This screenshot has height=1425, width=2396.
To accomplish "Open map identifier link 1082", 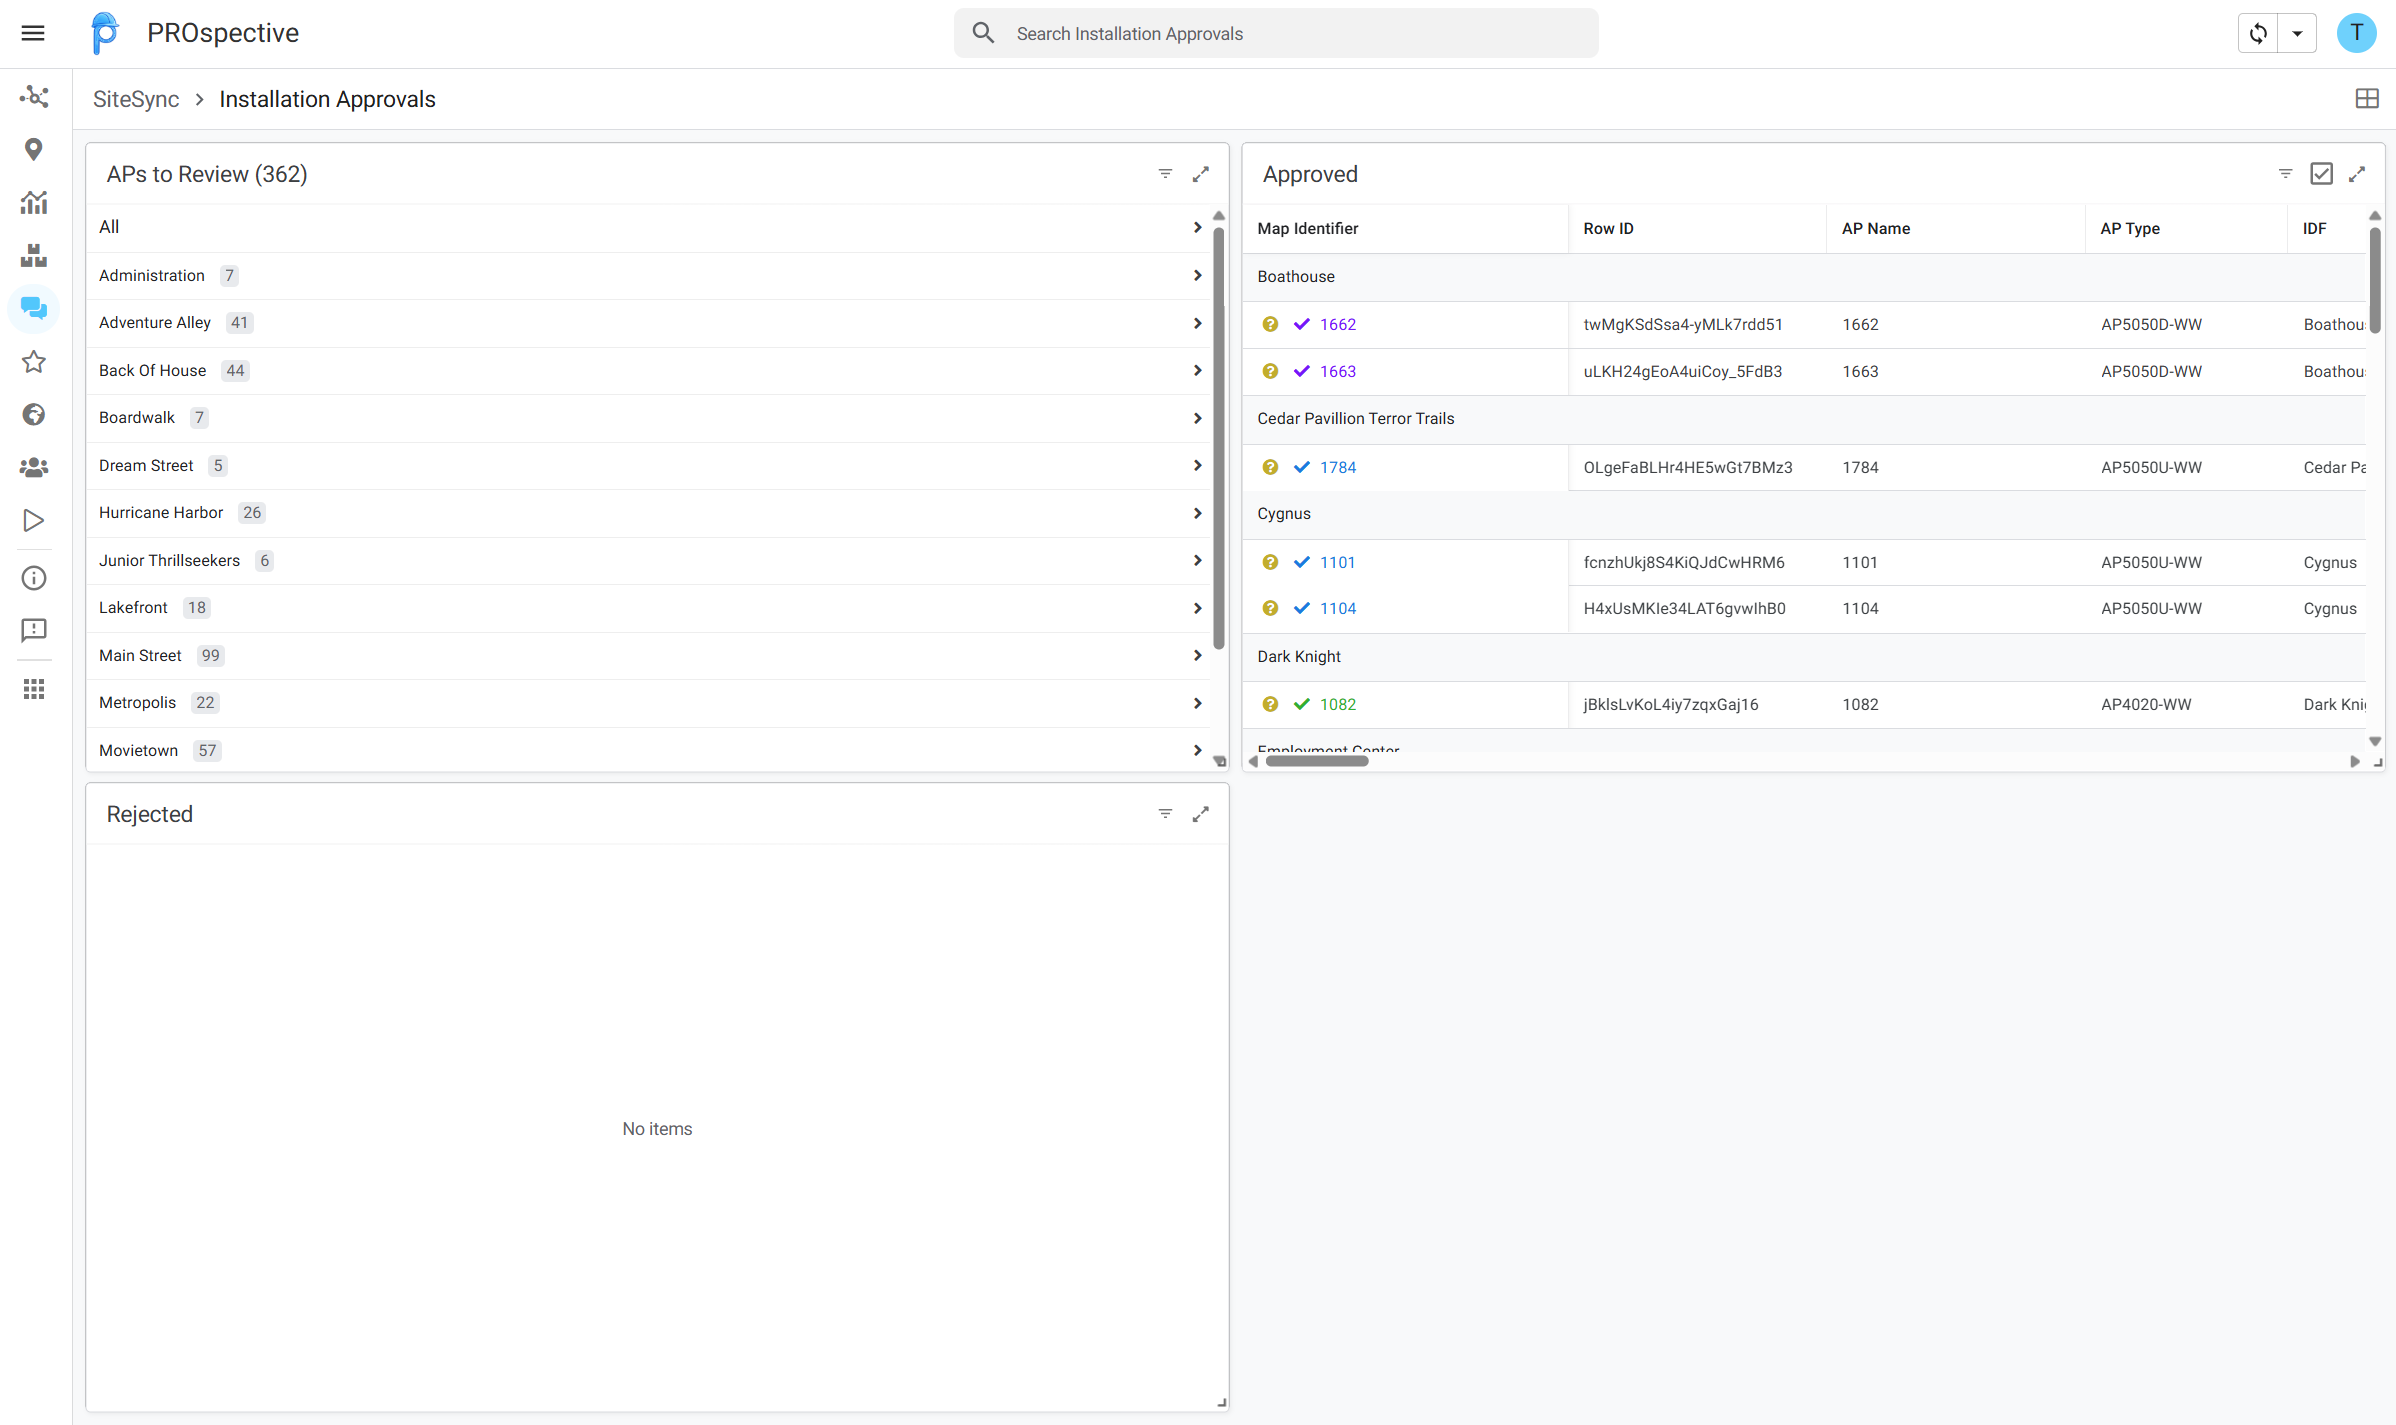I will 1337,704.
